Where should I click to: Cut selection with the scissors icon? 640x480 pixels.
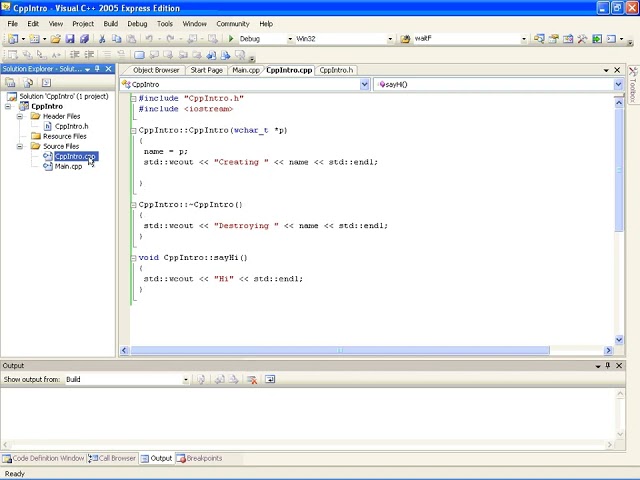(x=102, y=39)
